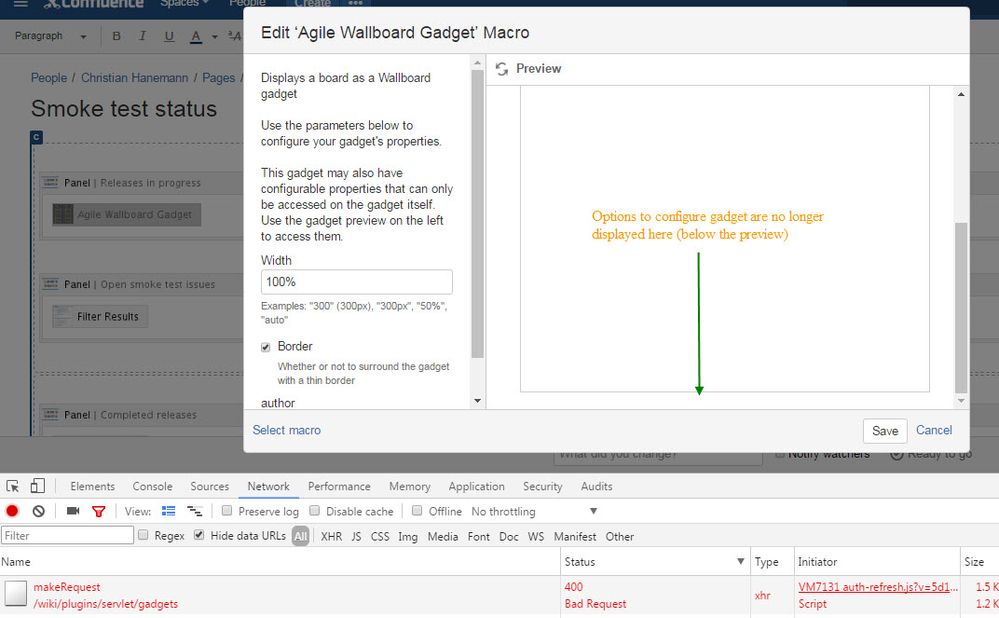
Task: Filter network requests by Manifest
Action: pos(575,536)
